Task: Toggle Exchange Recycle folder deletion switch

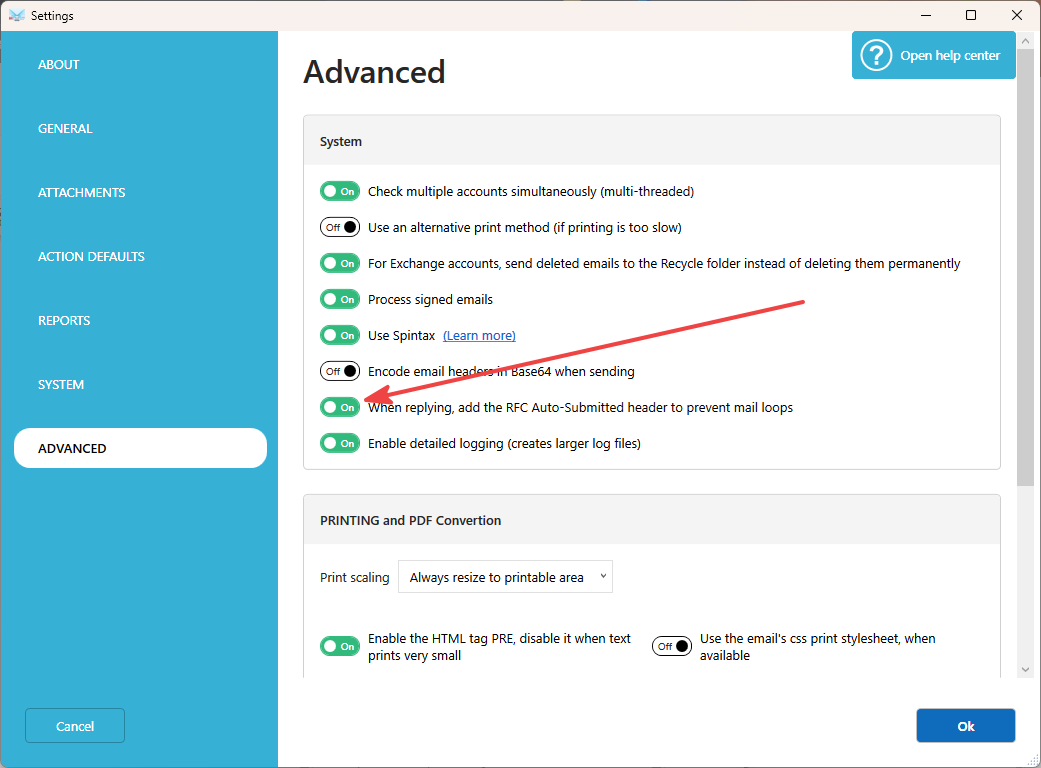Action: coord(340,264)
